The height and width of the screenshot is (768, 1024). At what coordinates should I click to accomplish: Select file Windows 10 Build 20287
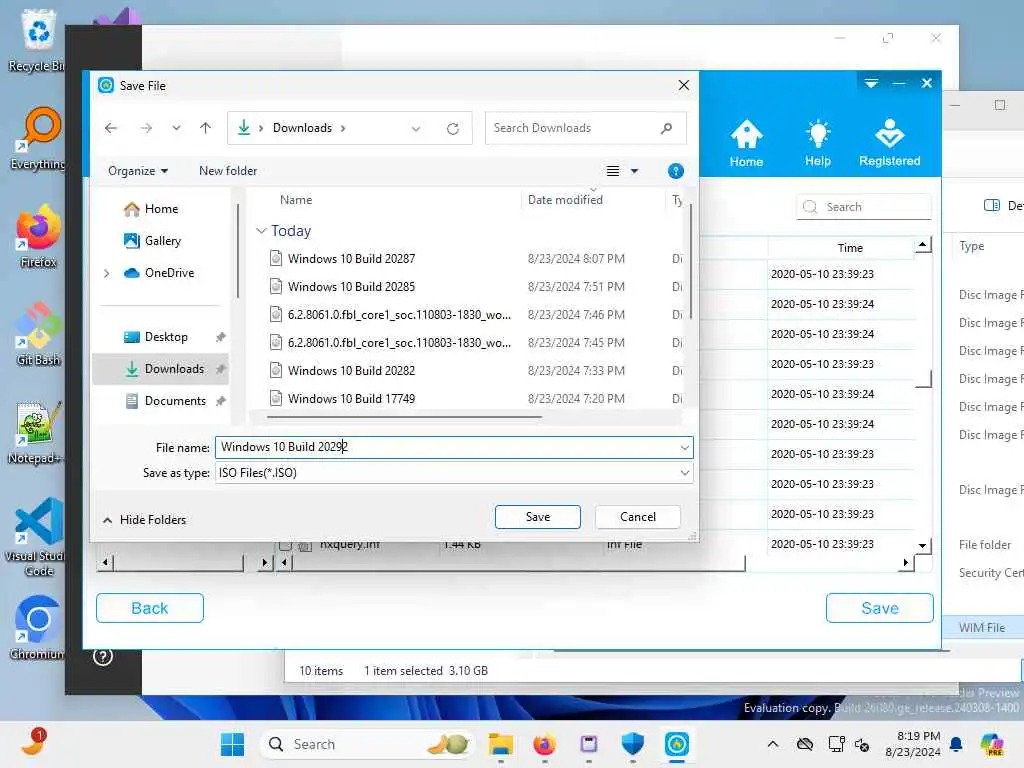[351, 259]
